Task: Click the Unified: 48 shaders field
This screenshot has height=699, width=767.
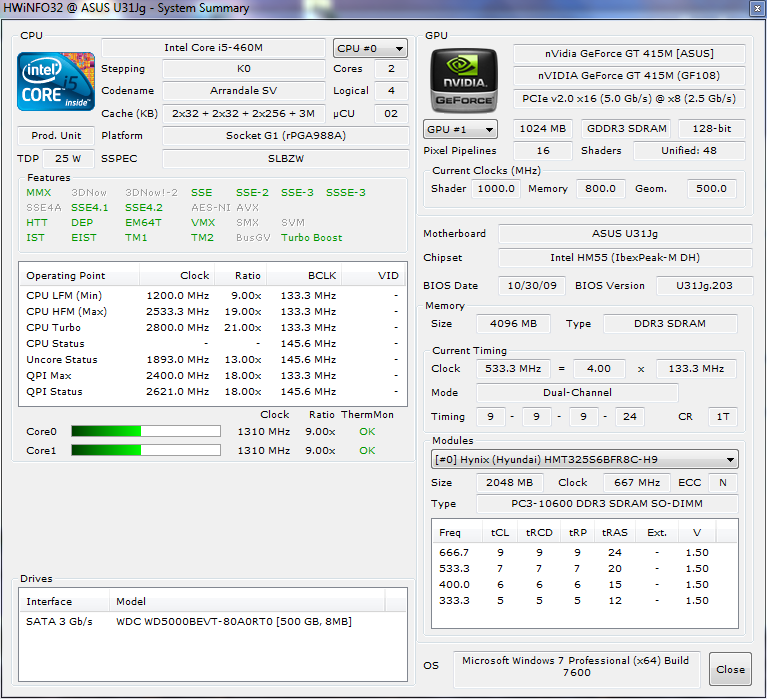Action: 689,151
